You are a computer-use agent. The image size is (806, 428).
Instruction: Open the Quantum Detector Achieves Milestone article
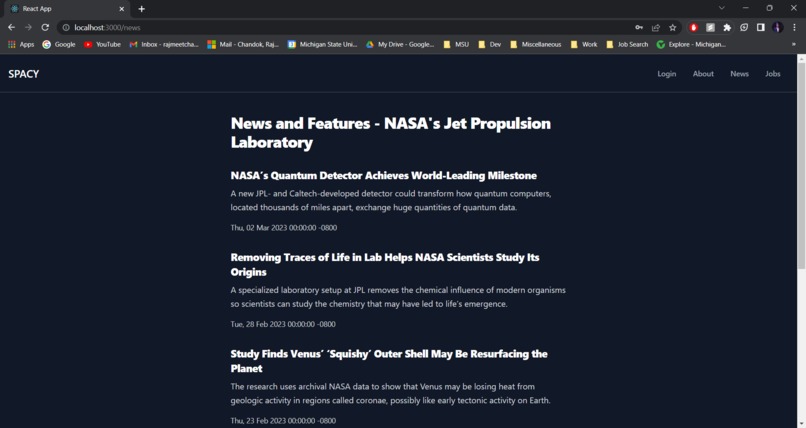[x=383, y=176]
